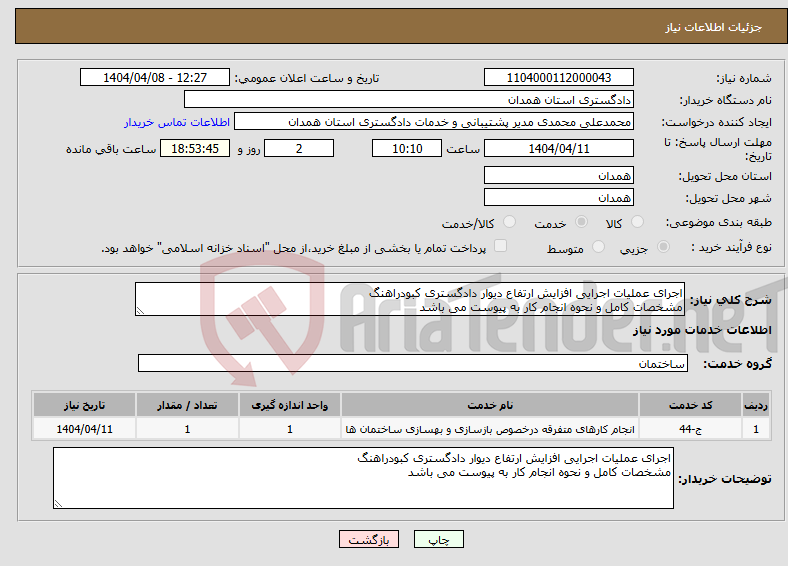
Task: Select the کالا/خدمت radio button
Action: 510,222
